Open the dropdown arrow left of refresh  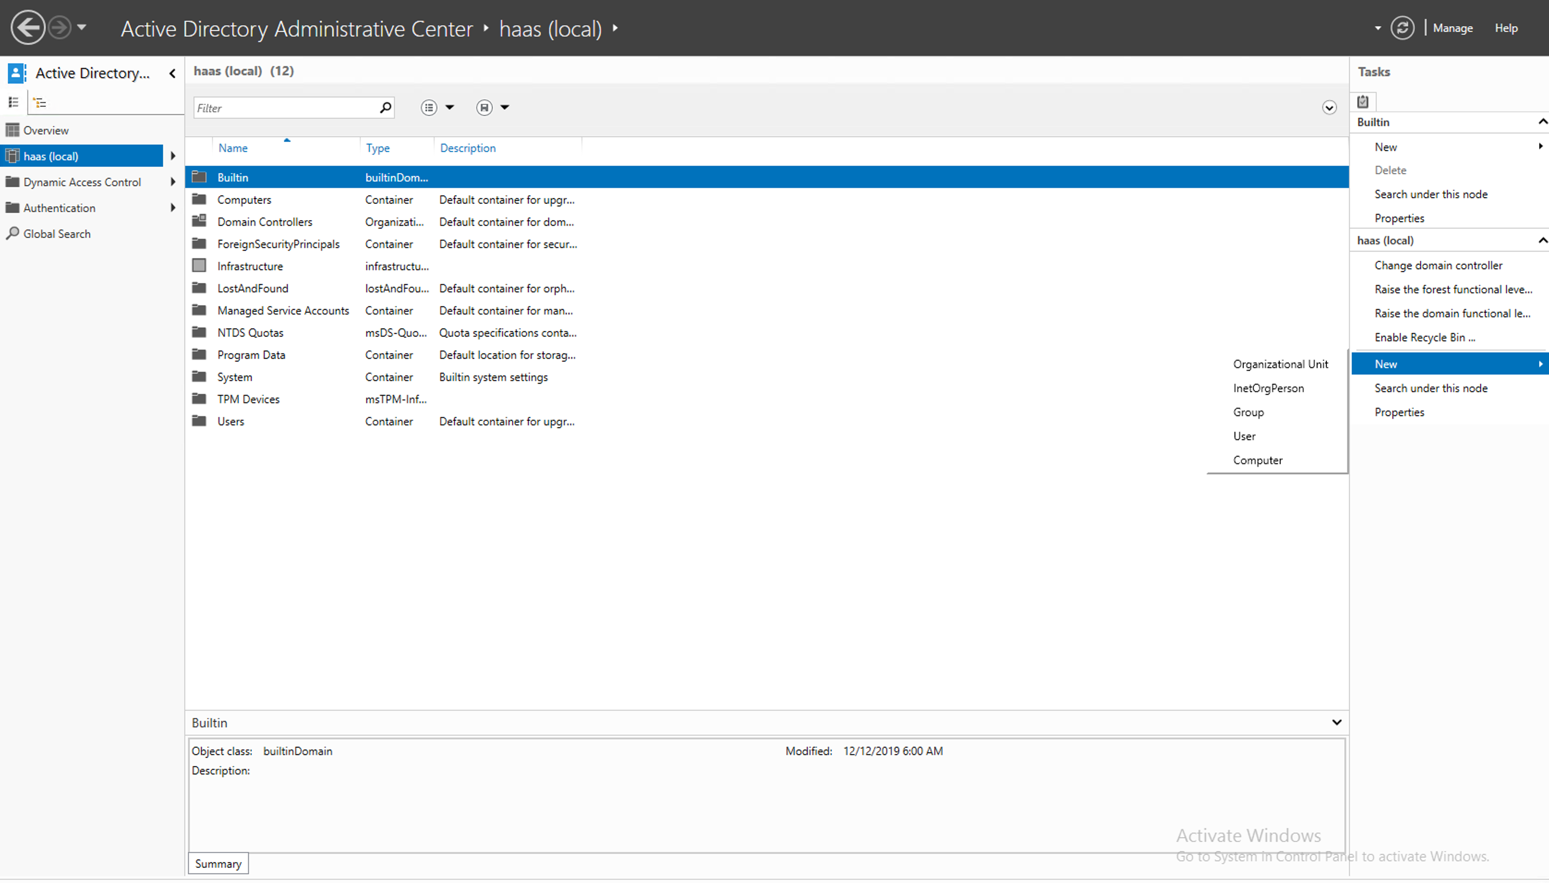click(x=1378, y=28)
